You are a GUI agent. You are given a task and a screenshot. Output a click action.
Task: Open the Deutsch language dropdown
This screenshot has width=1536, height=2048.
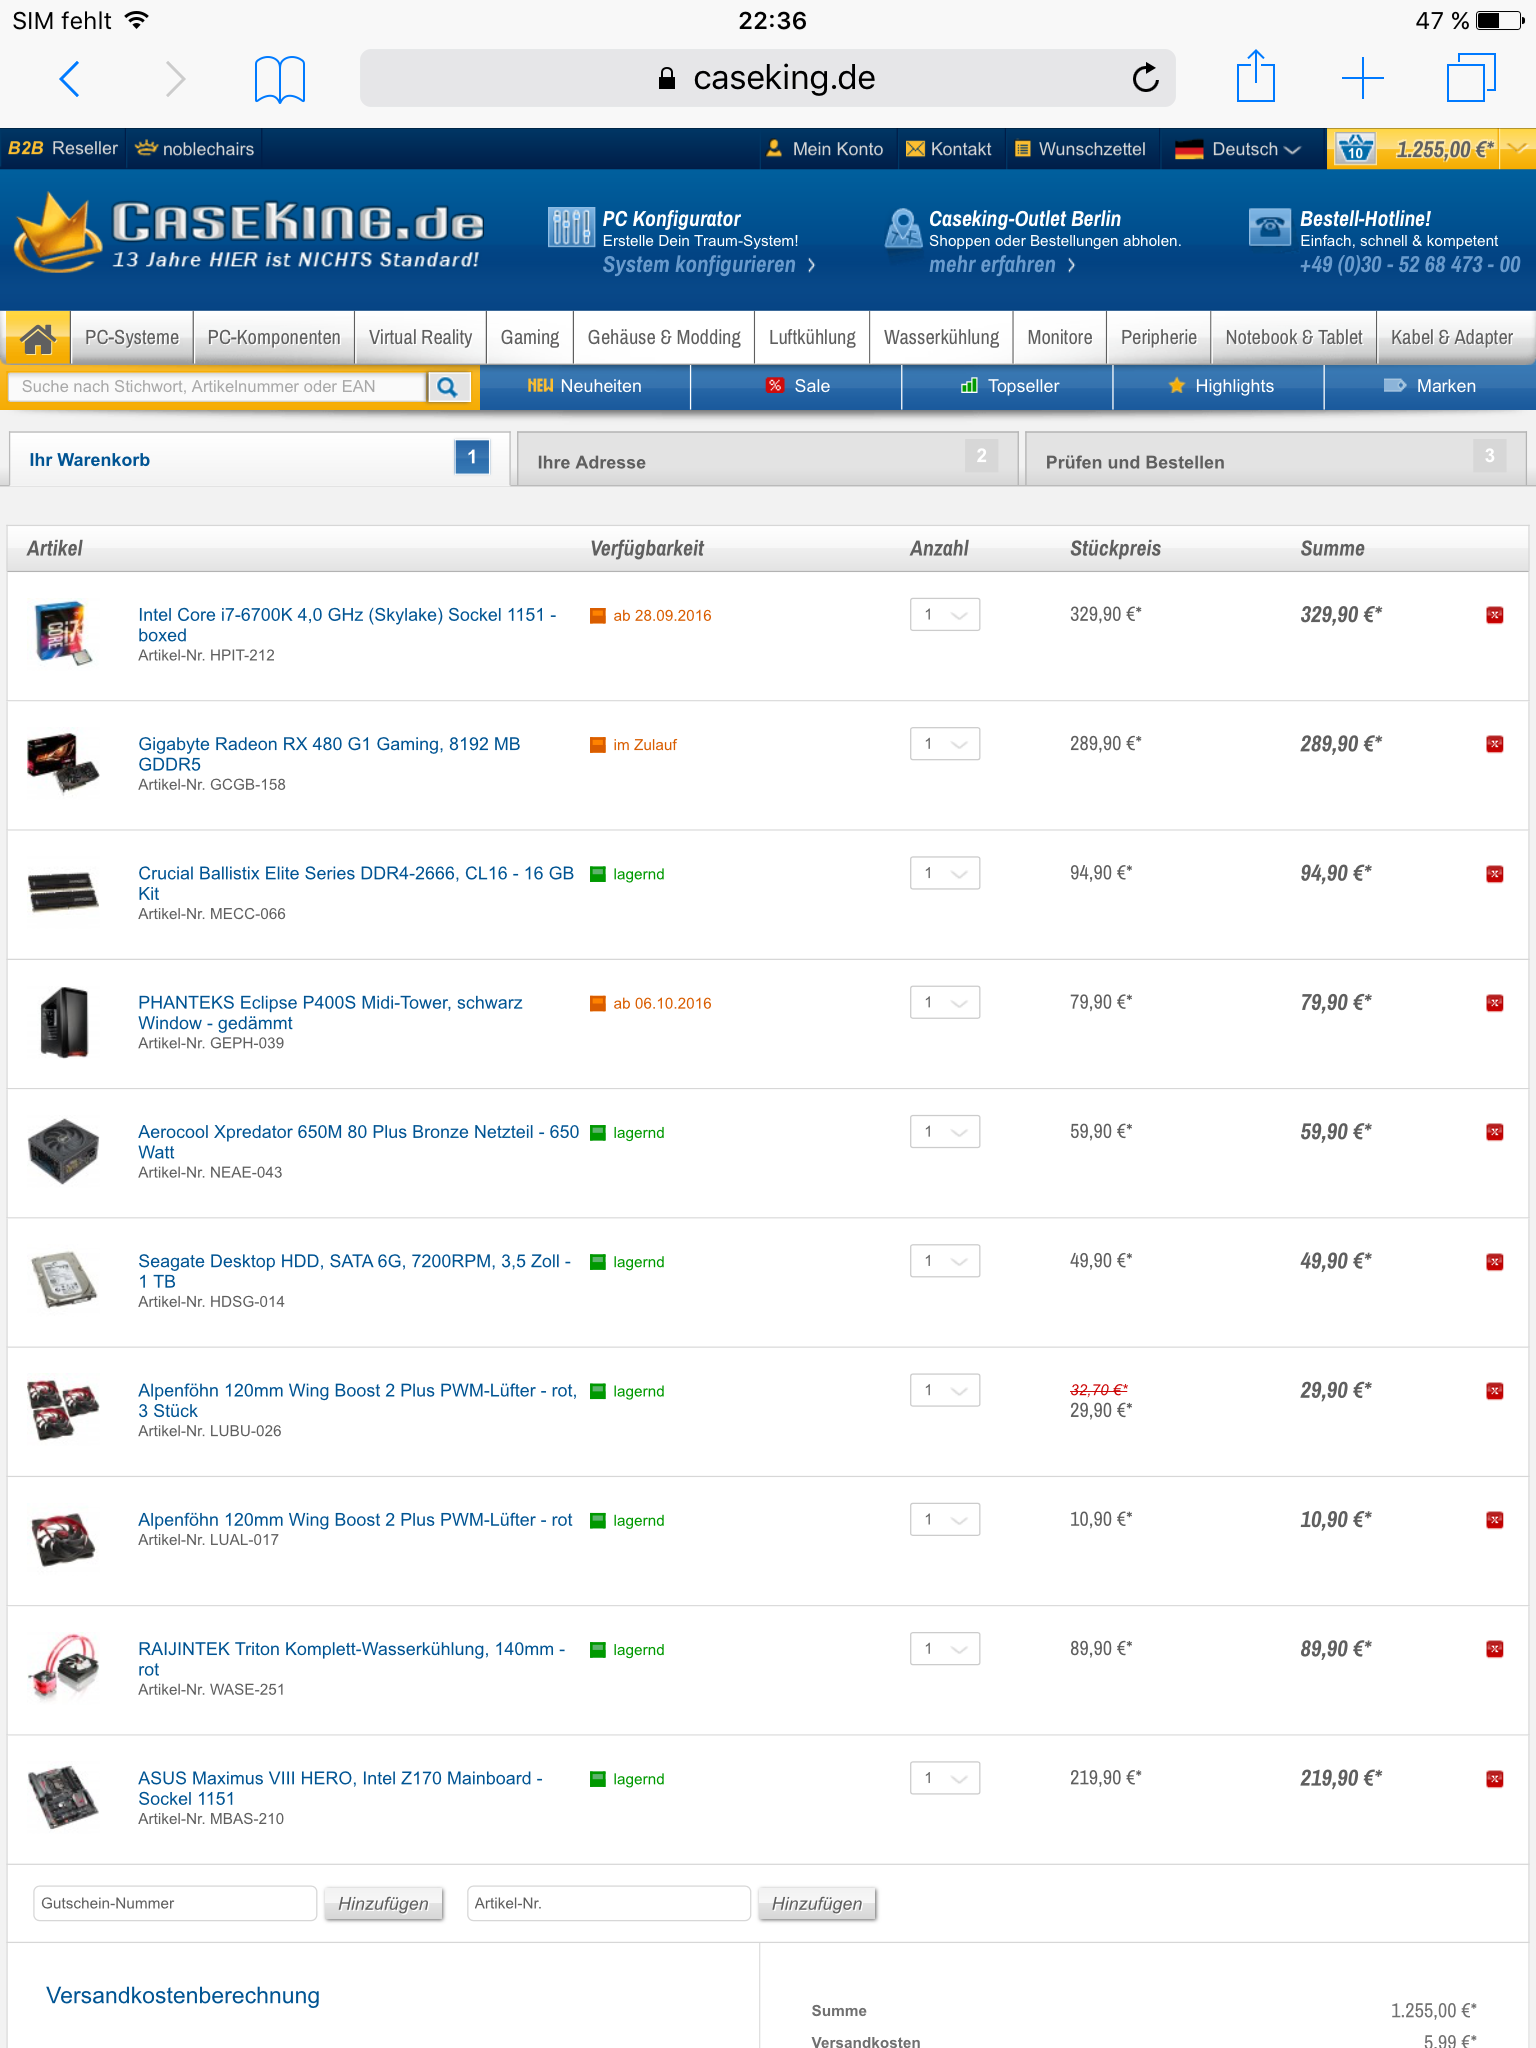tap(1238, 149)
